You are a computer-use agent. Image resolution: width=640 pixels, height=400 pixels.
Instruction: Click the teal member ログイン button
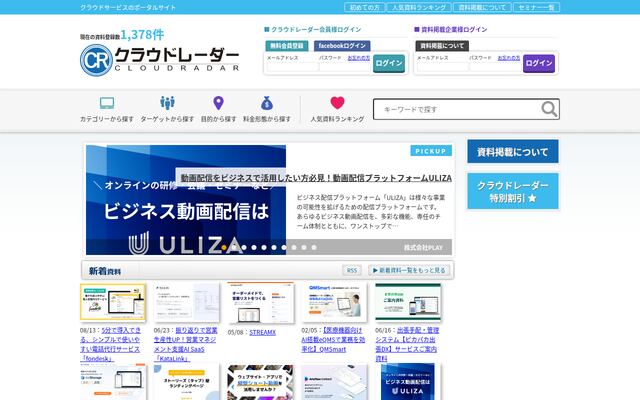(389, 63)
